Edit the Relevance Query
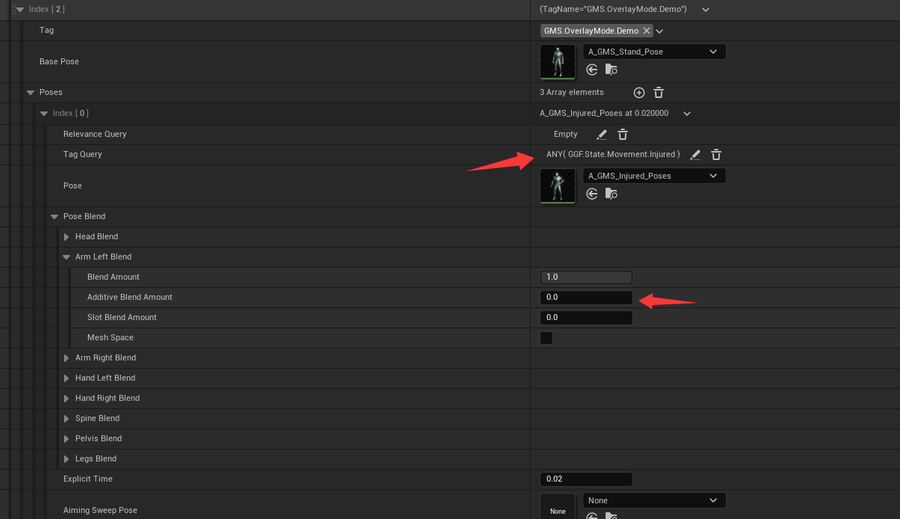900x519 pixels. point(602,134)
